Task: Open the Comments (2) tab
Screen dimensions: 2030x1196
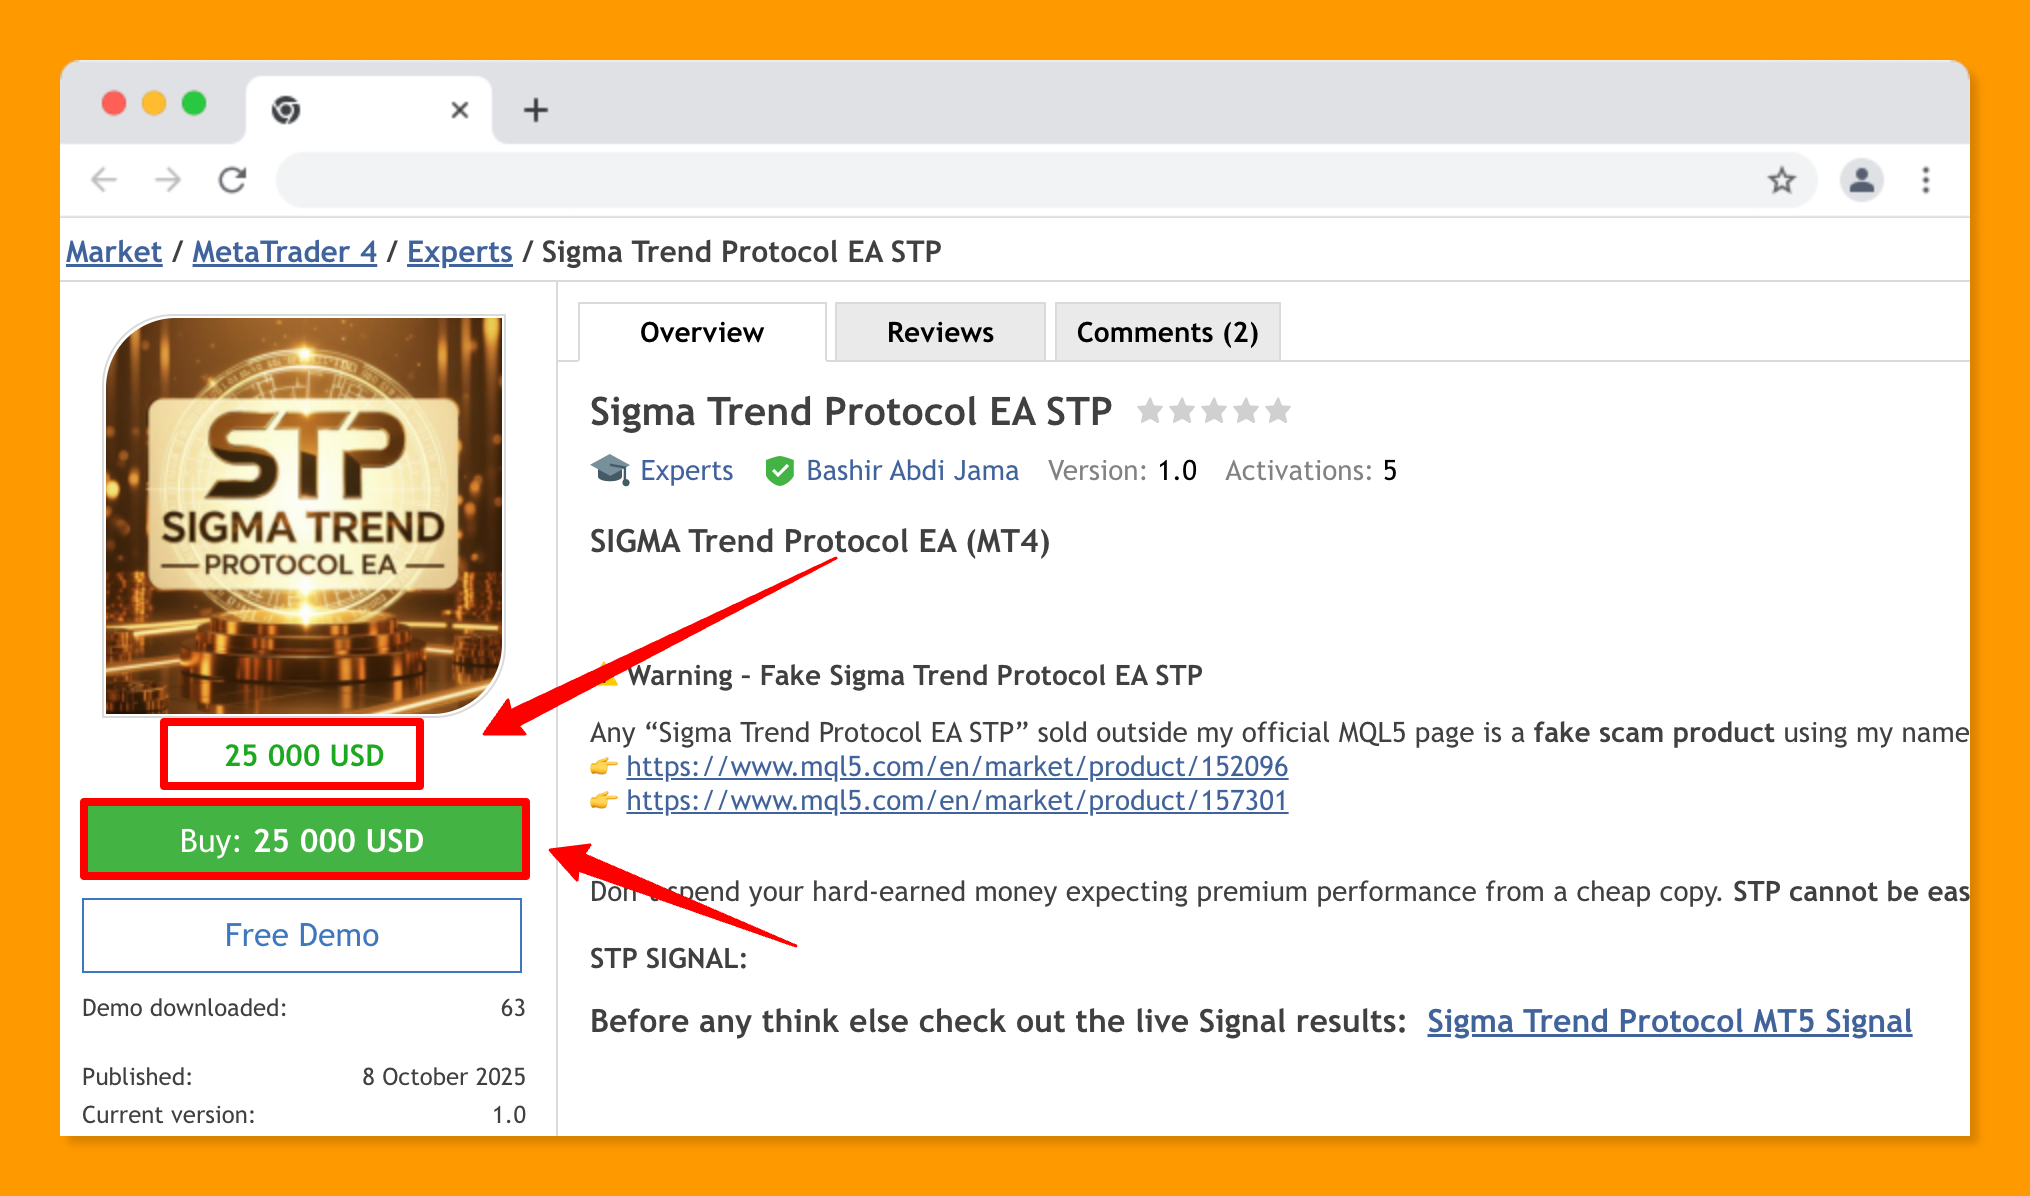Action: (x=1167, y=332)
